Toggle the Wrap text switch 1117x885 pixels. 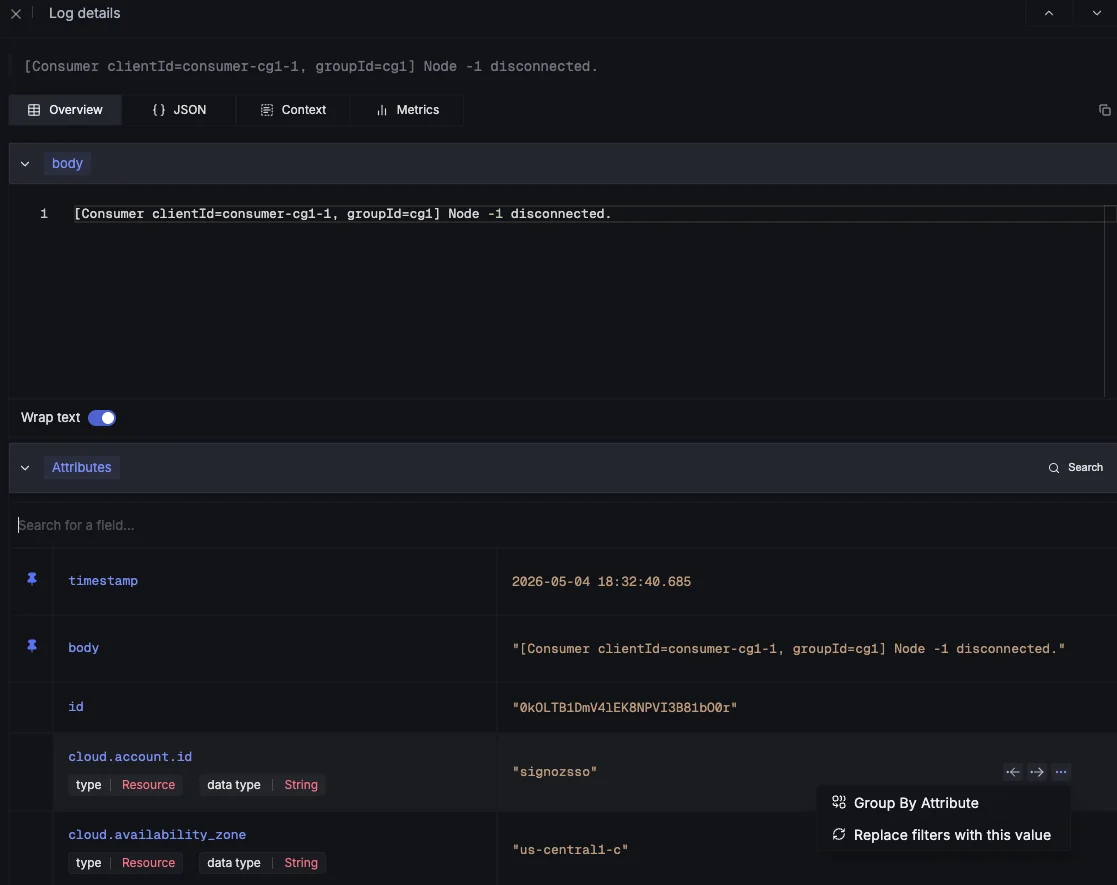102,418
